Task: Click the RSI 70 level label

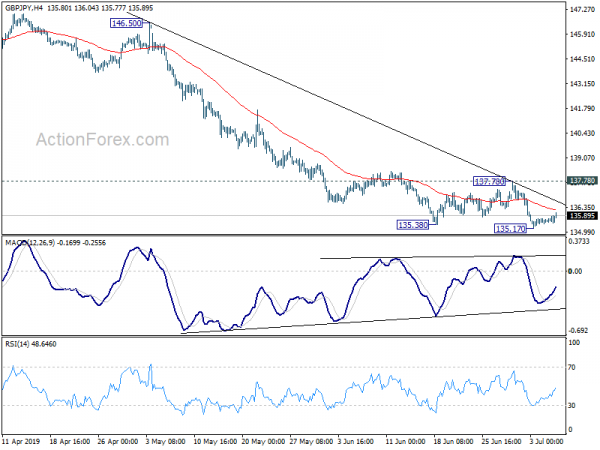Action: click(x=572, y=367)
